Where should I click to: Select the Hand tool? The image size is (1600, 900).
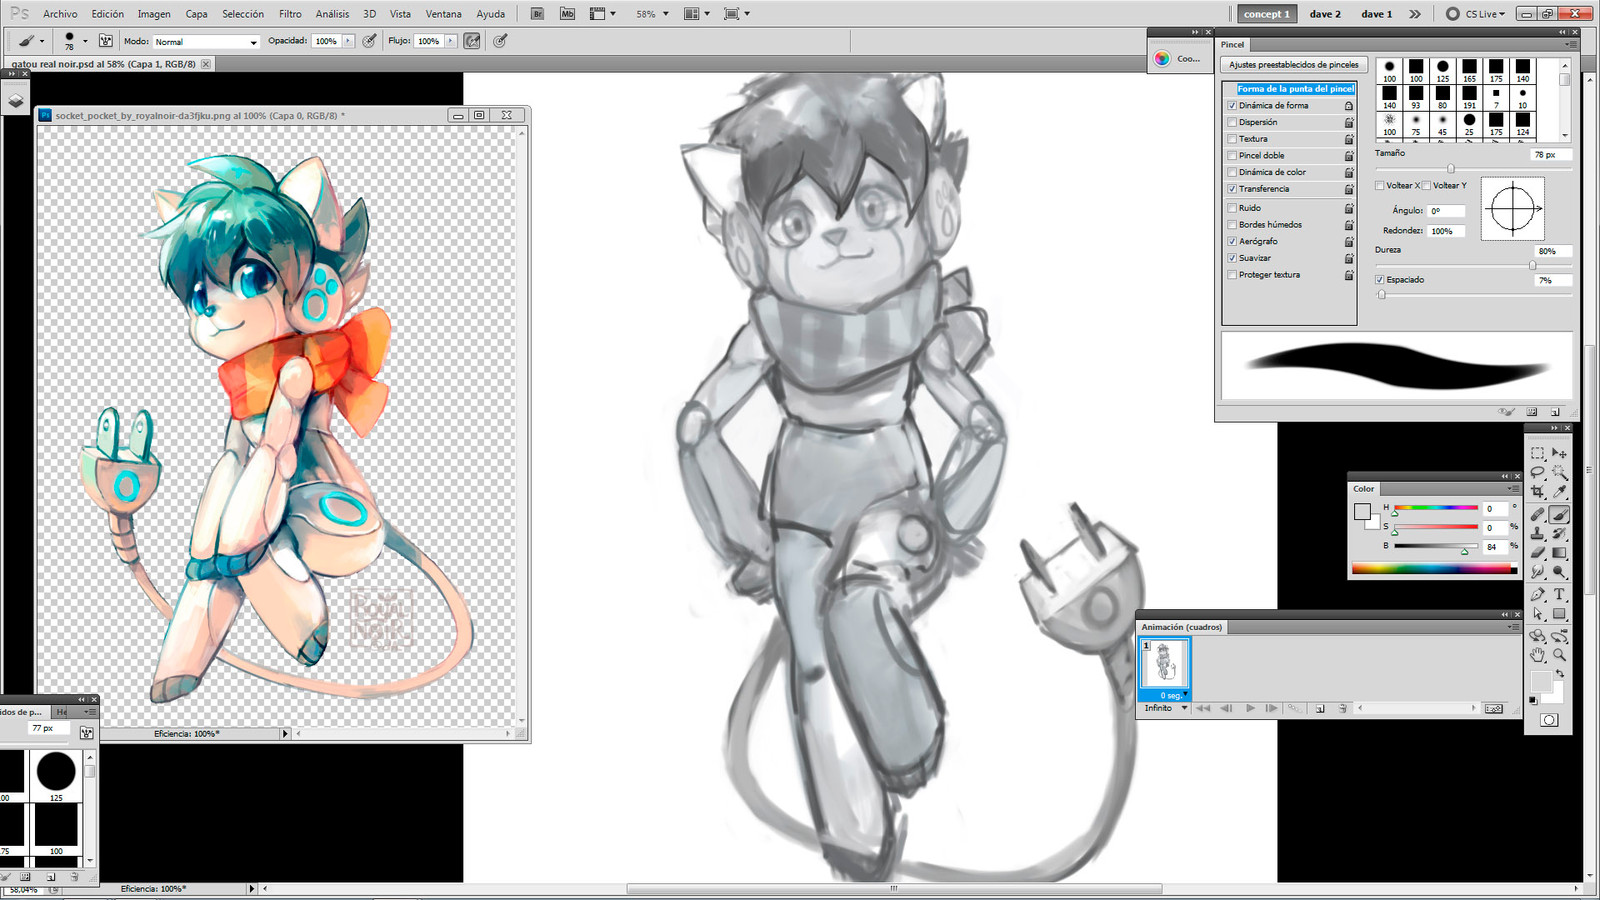coord(1538,655)
